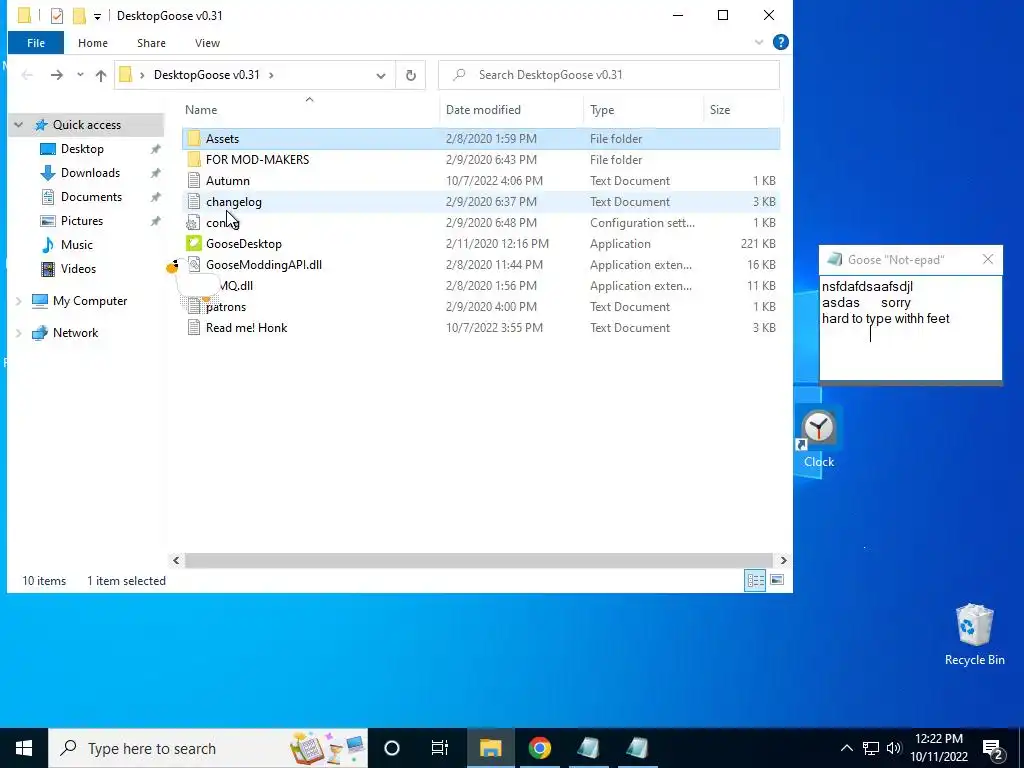The height and width of the screenshot is (768, 1024).
Task: Click the DesktopGoose v0.31 breadcrumb
Action: [206, 75]
